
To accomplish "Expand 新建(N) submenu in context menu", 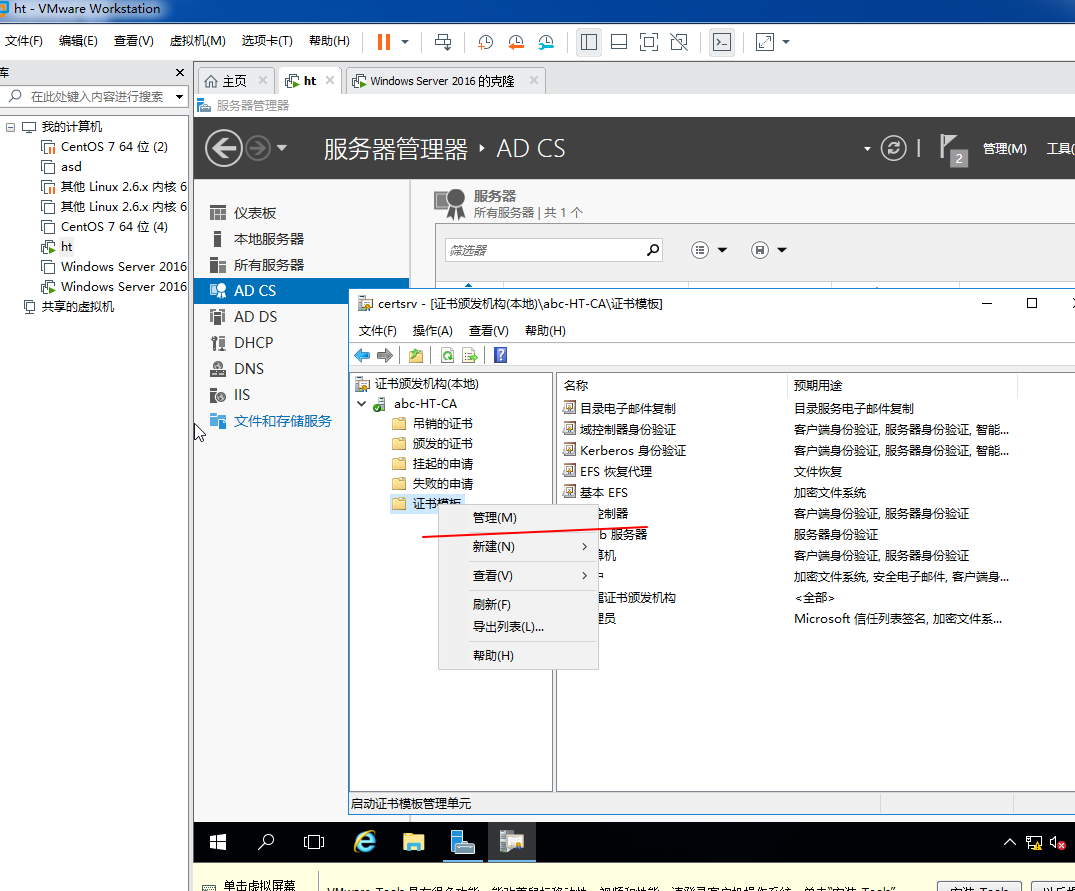I will pos(518,546).
